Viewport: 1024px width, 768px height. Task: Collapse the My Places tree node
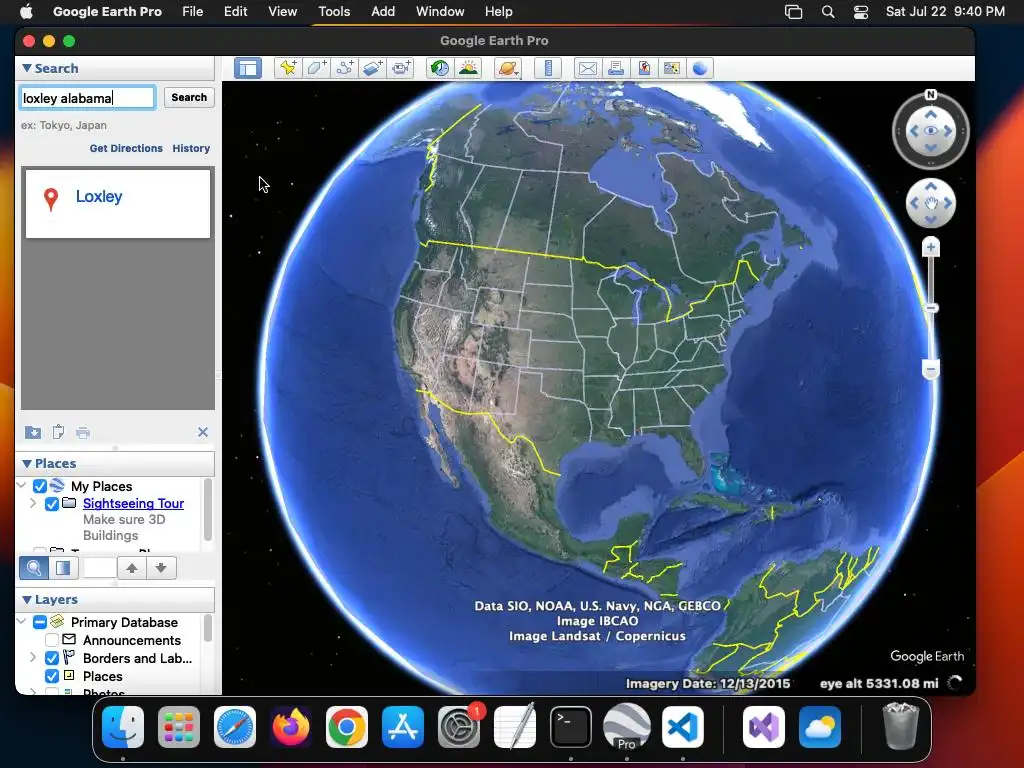click(22, 486)
